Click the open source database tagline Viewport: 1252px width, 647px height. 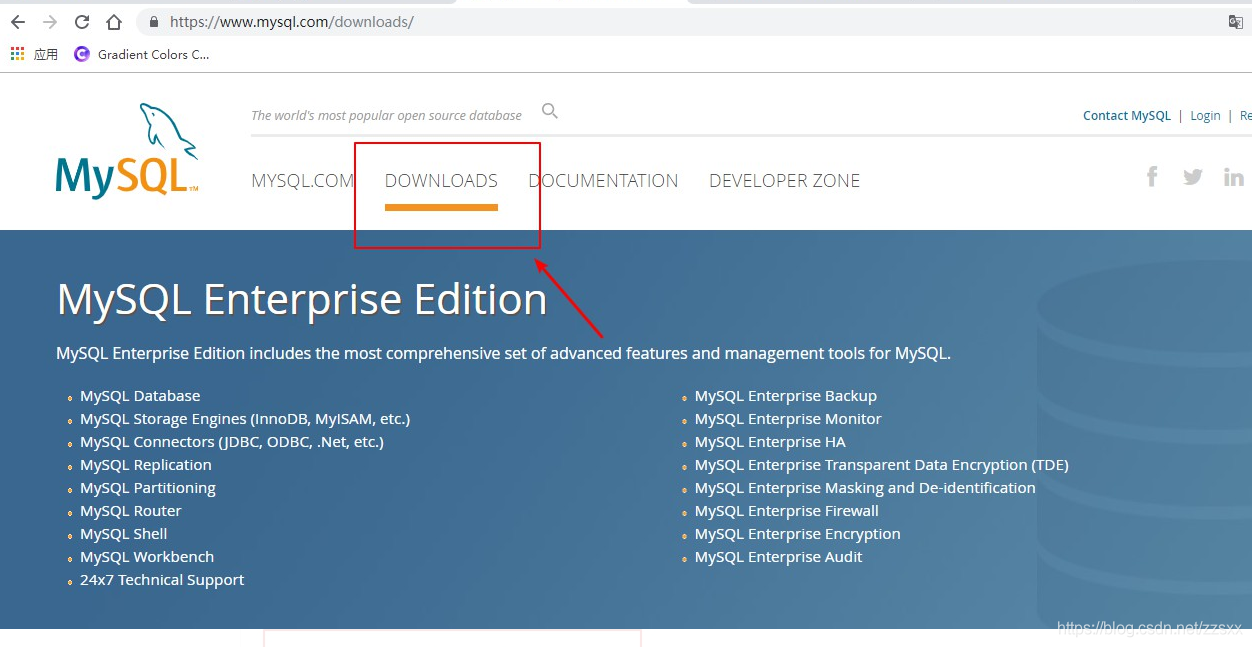coord(386,116)
